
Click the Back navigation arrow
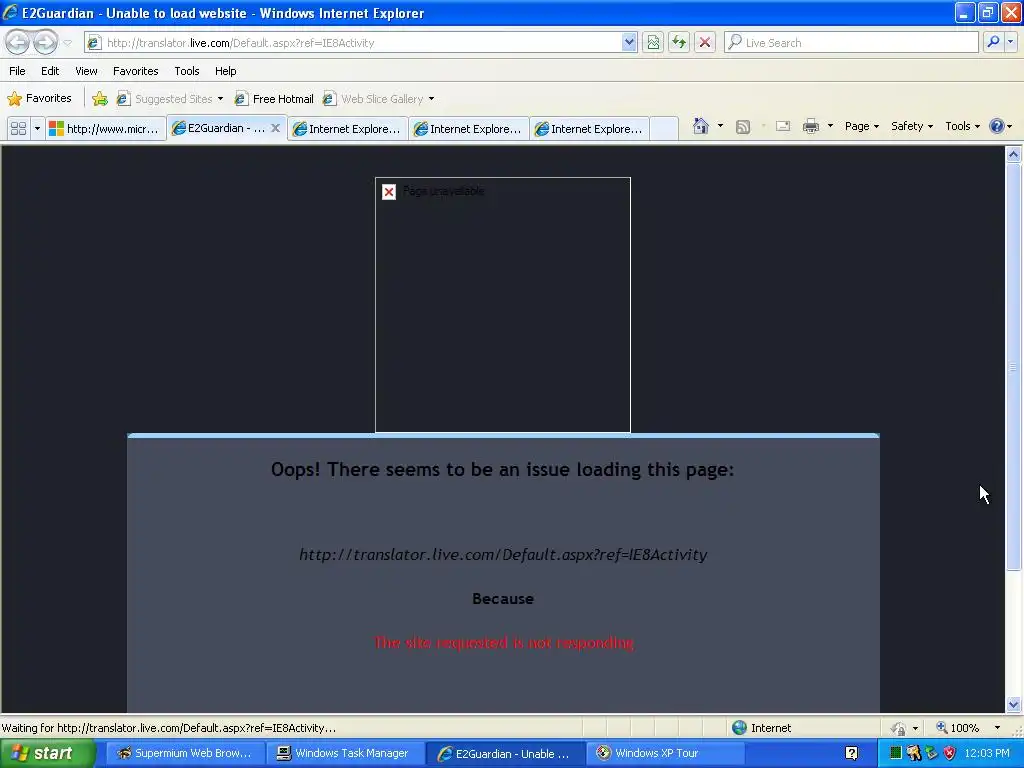pyautogui.click(x=18, y=42)
